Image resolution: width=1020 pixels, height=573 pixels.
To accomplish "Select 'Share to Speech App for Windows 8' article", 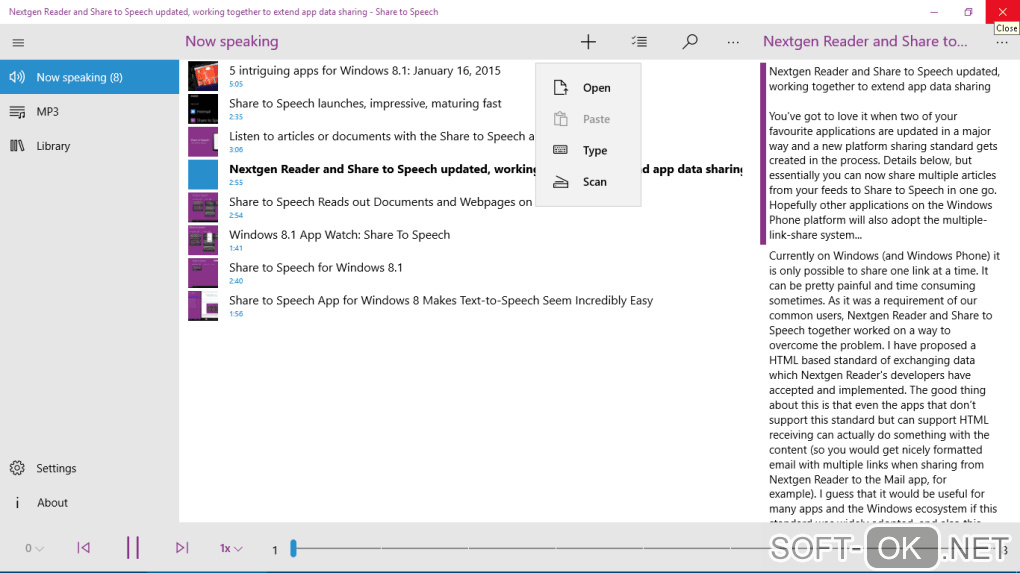I will tap(441, 300).
